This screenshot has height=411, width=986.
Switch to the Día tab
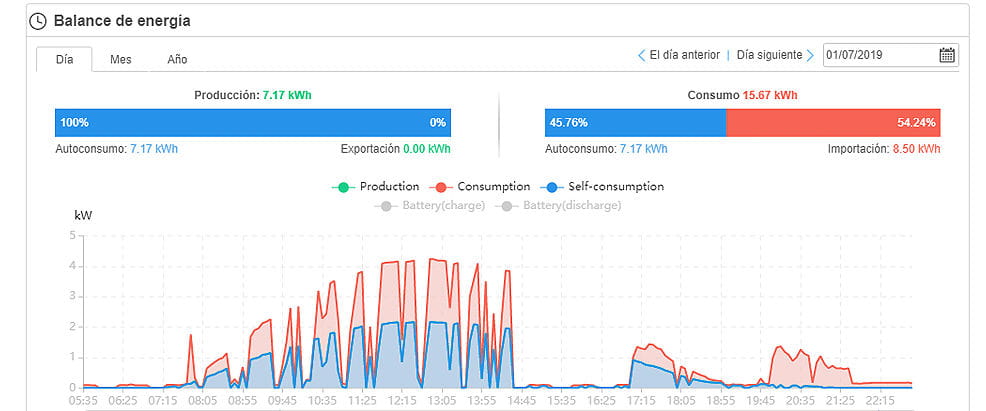click(x=64, y=59)
